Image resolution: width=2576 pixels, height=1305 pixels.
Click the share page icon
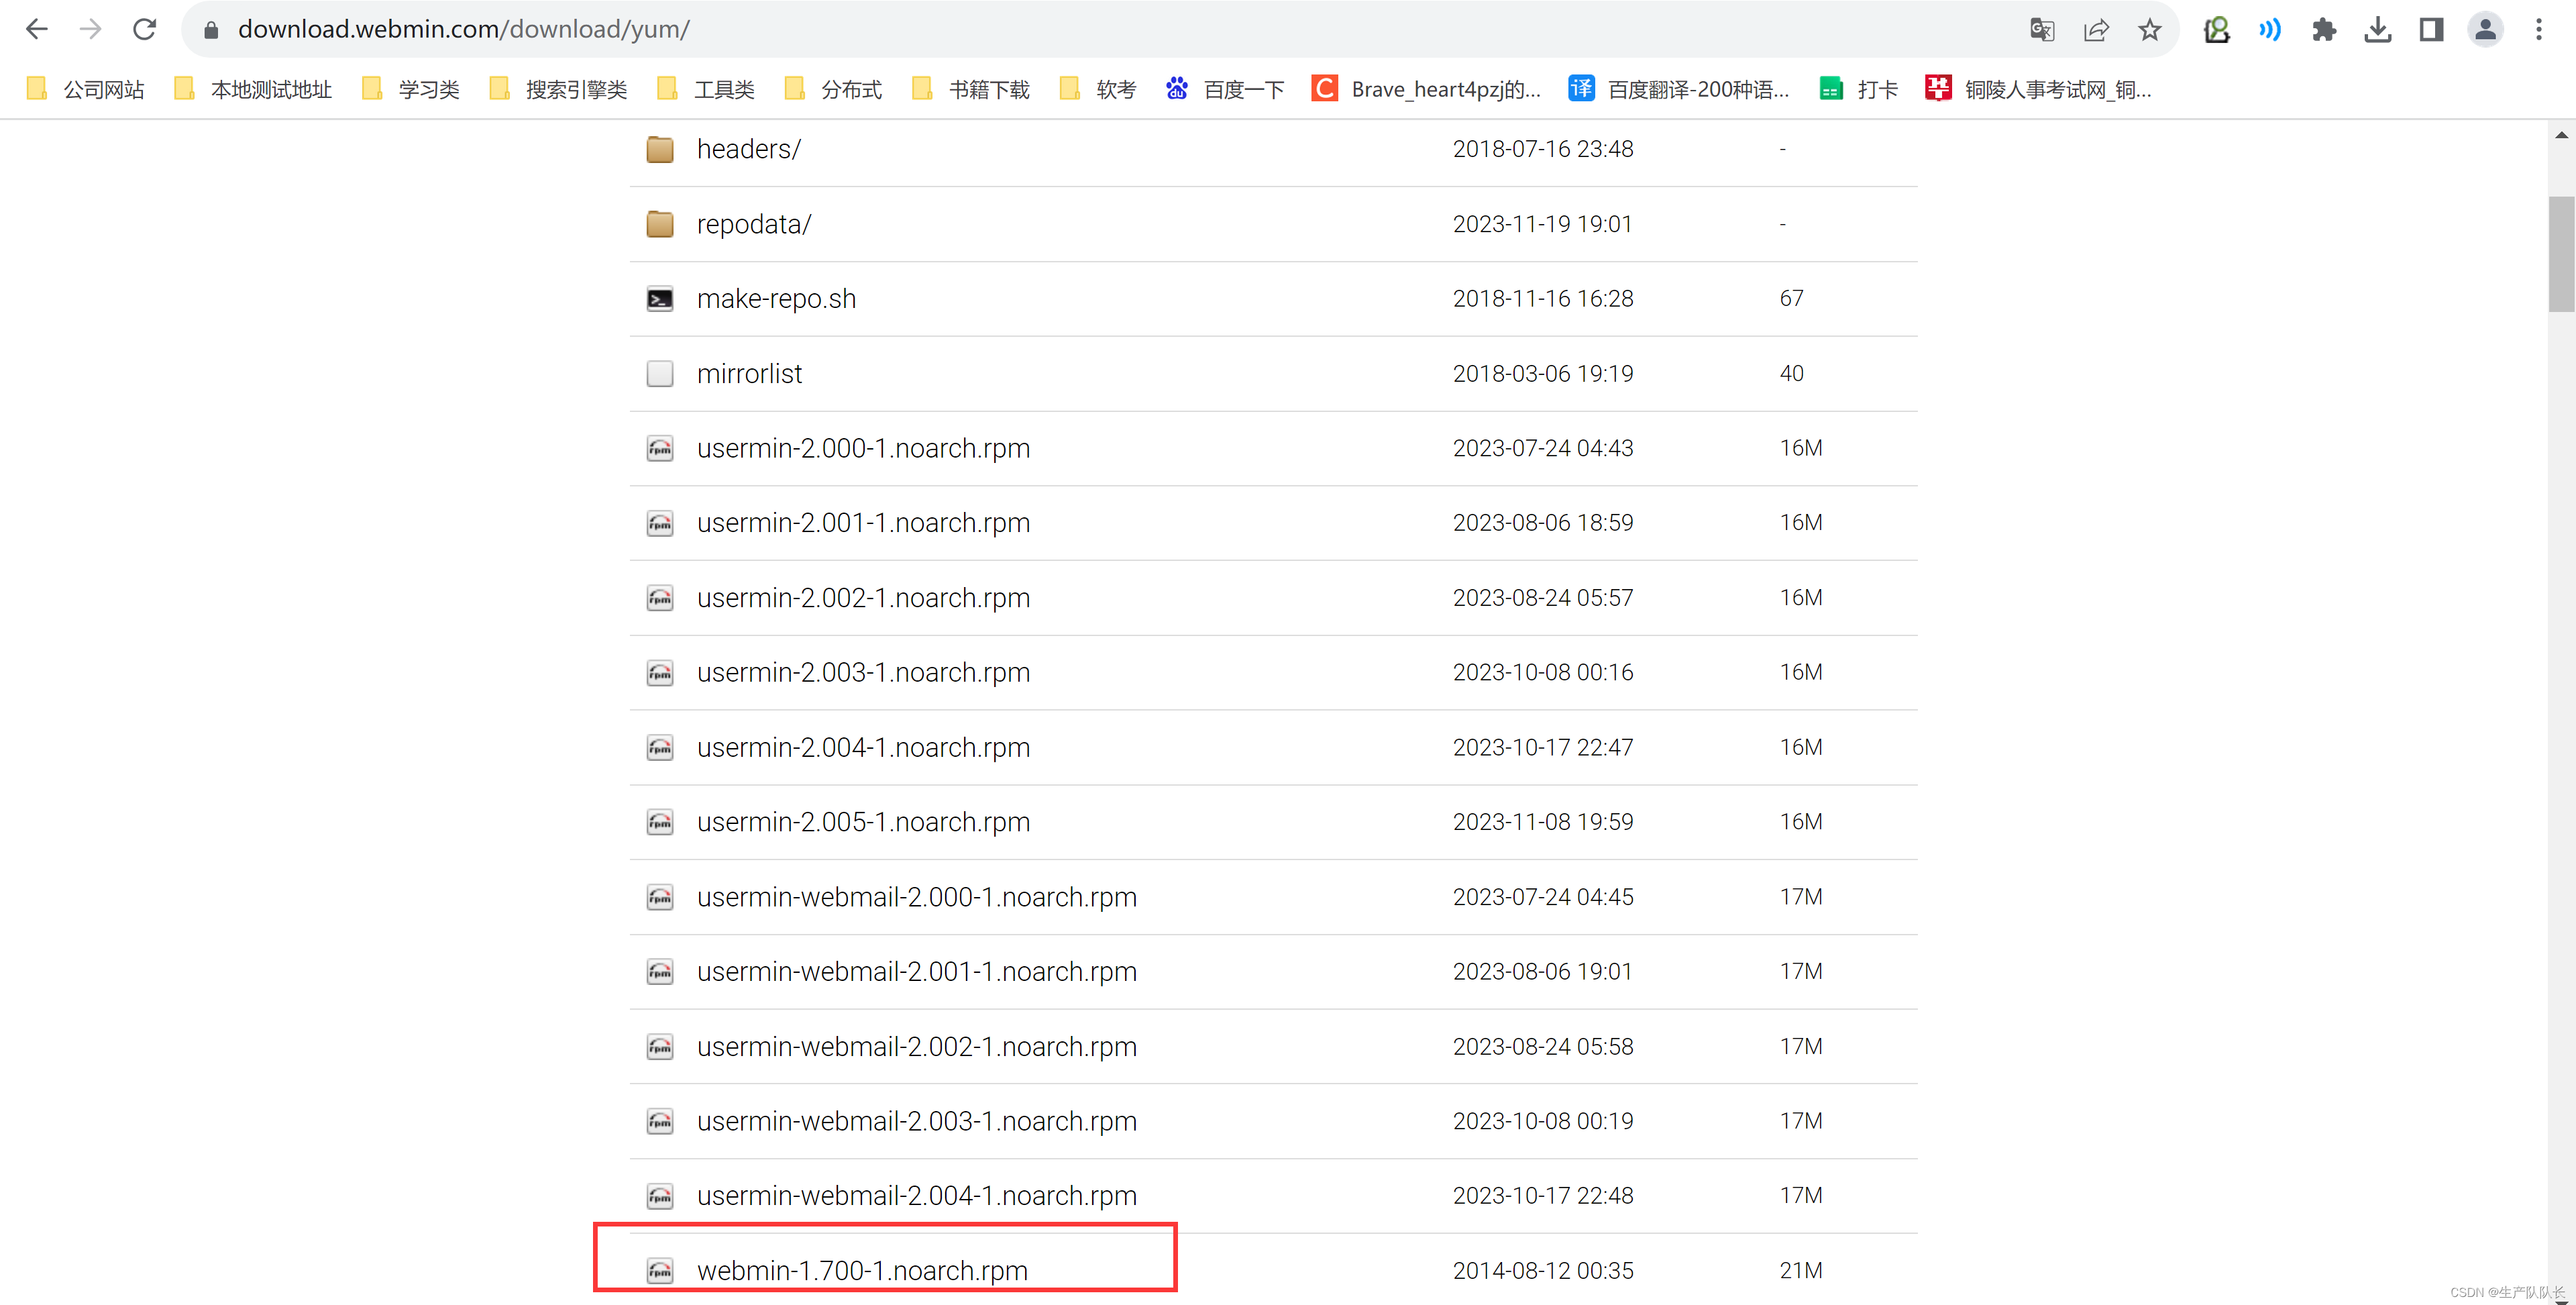tap(2096, 29)
